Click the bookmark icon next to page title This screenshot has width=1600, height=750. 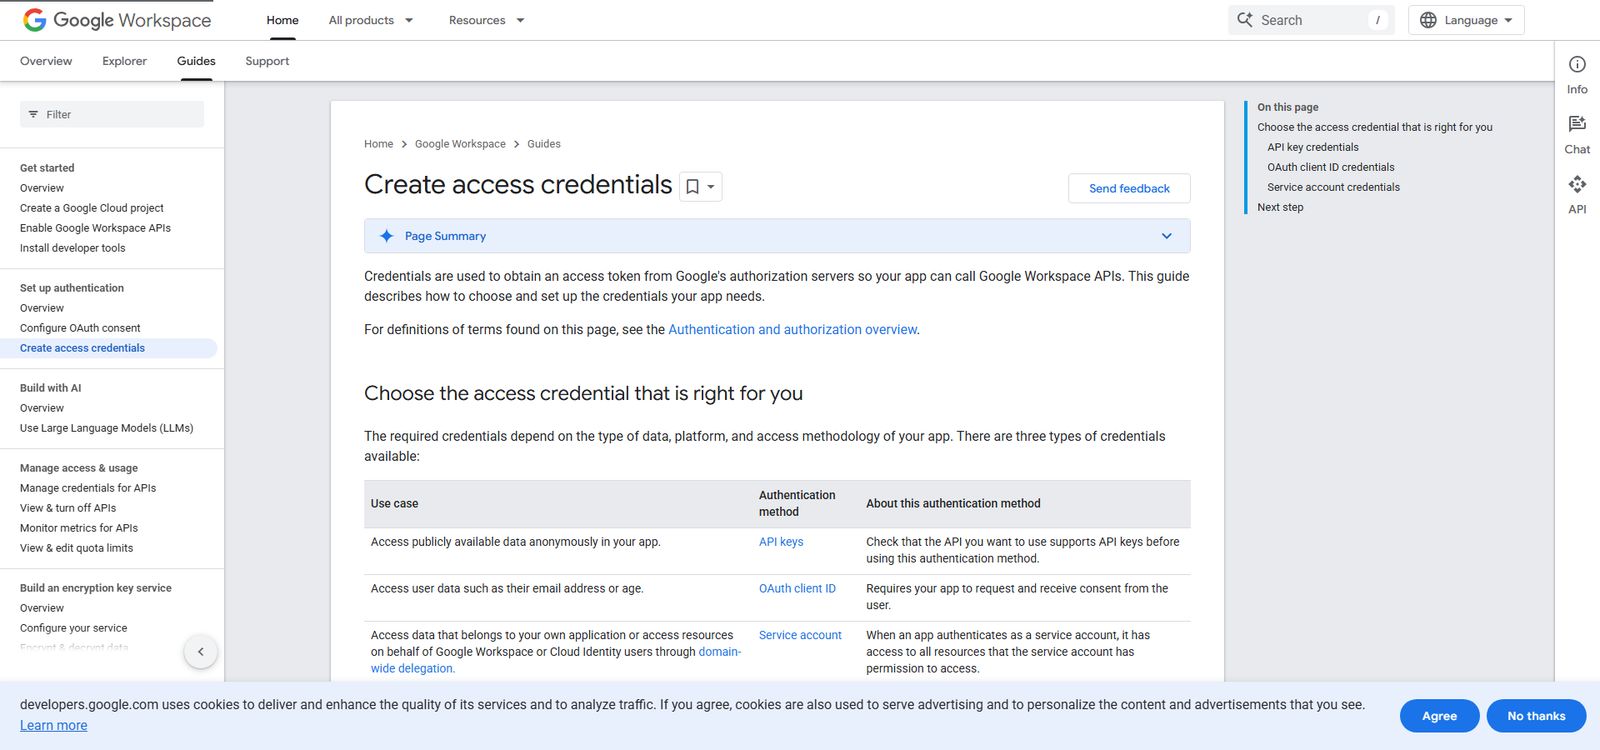692,187
